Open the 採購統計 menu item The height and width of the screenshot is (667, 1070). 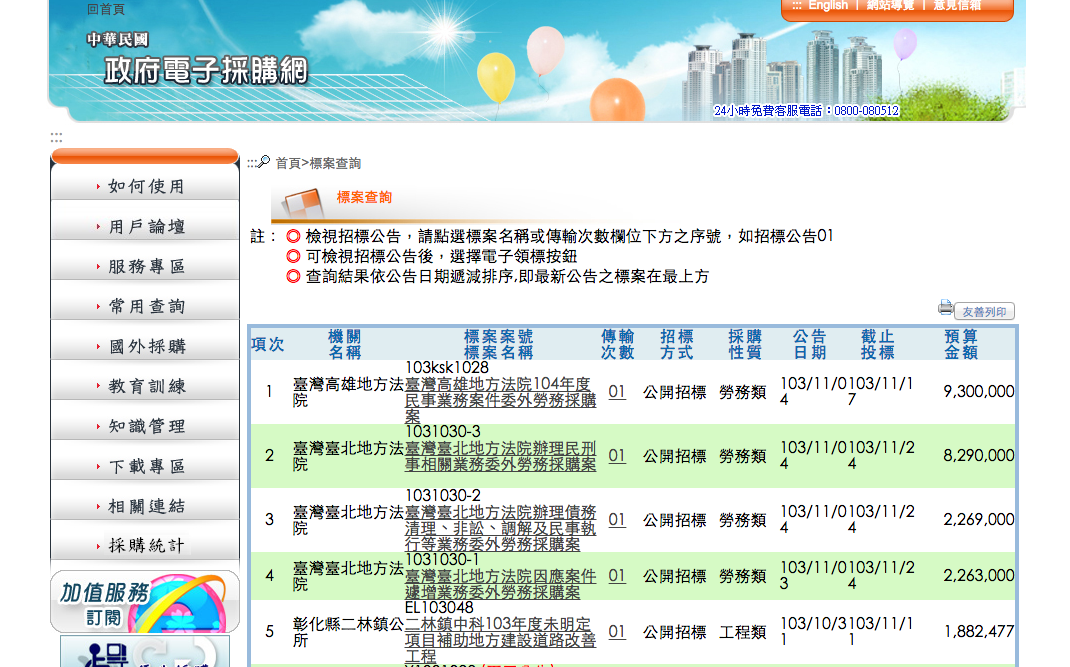145,545
